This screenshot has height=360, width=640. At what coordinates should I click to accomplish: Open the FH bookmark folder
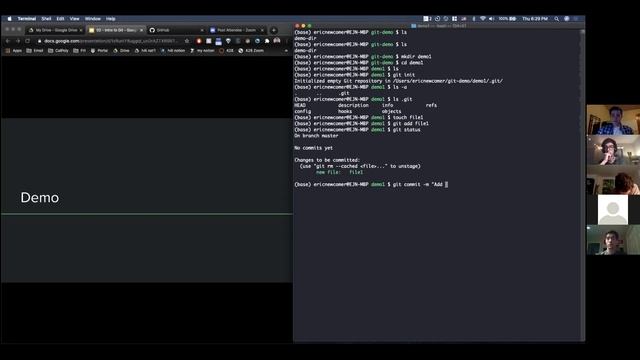click(80, 51)
